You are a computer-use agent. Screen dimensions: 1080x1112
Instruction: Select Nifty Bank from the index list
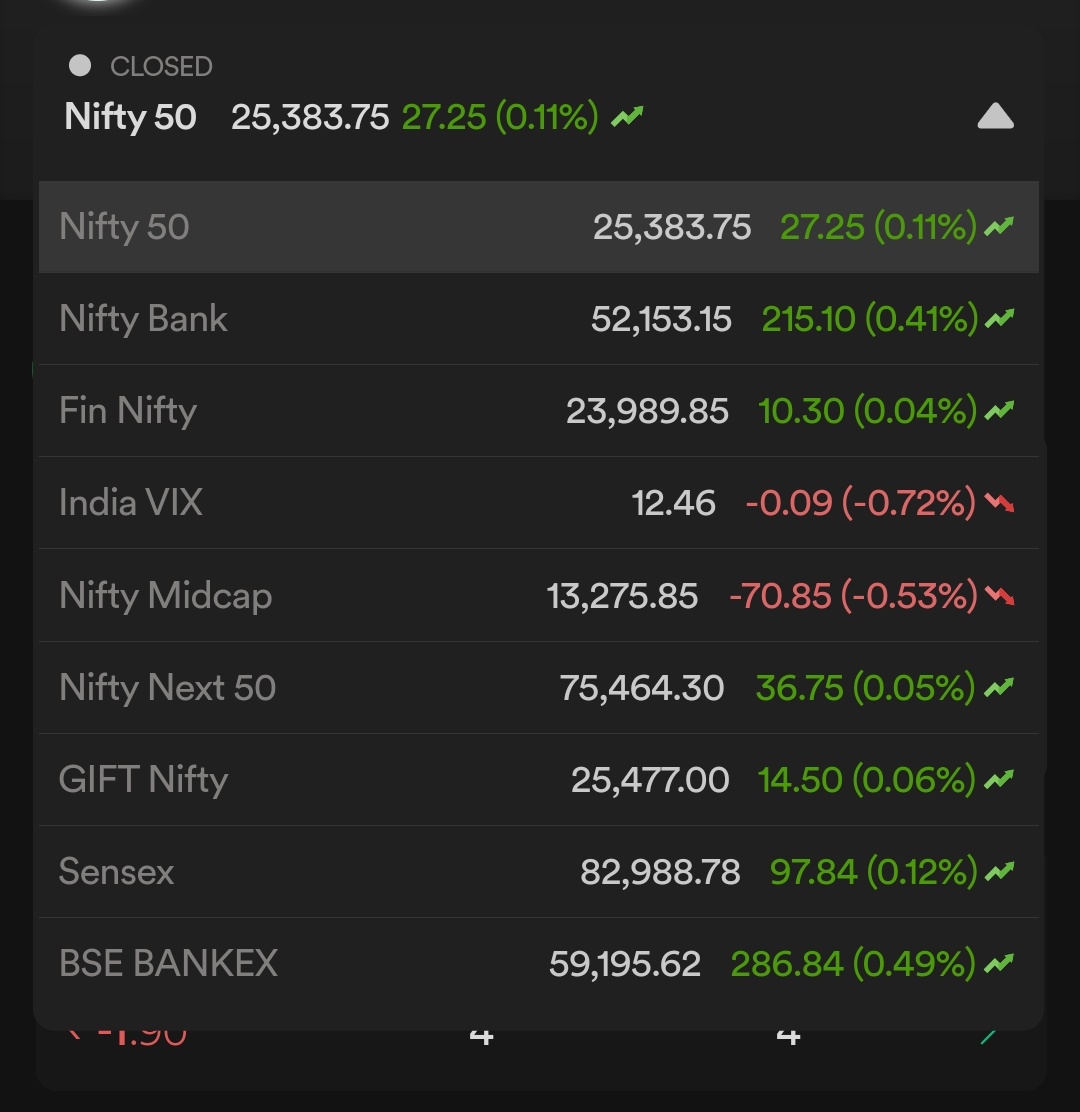pos(539,318)
